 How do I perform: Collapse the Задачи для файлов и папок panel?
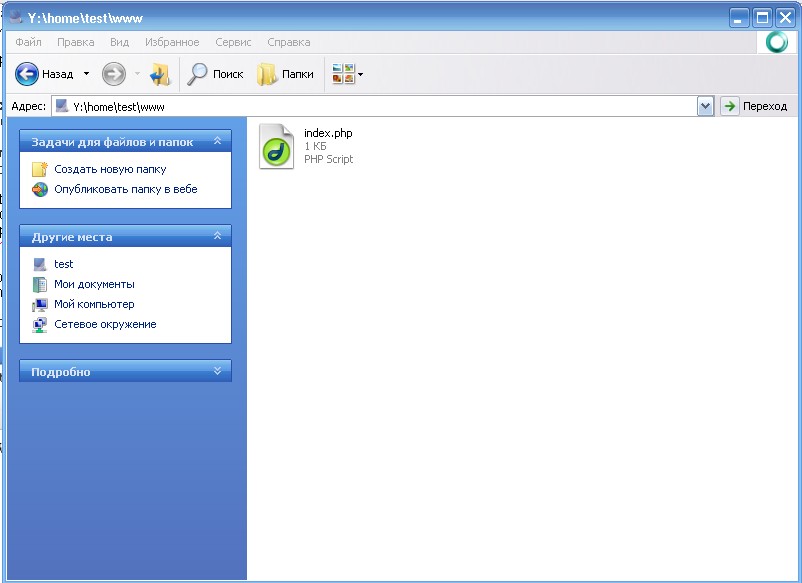click(217, 141)
